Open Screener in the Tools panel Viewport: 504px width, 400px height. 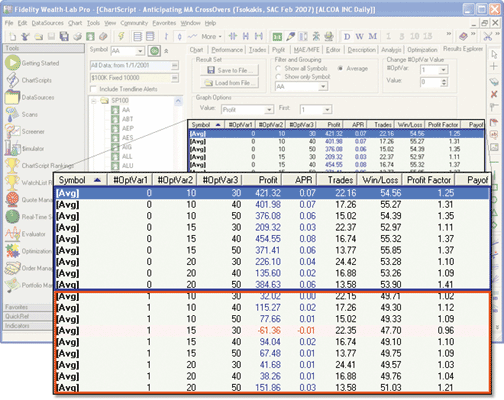25,131
